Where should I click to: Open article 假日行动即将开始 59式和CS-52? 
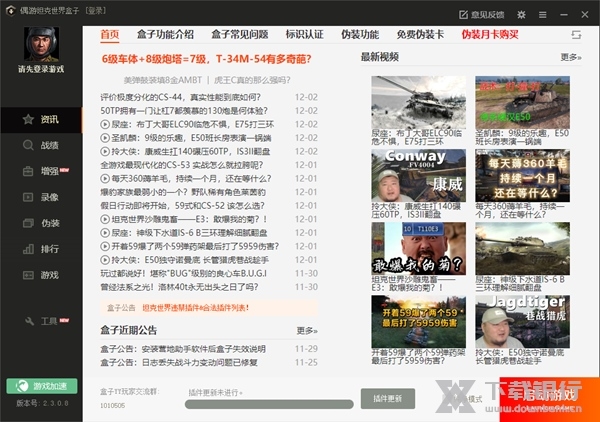183,206
